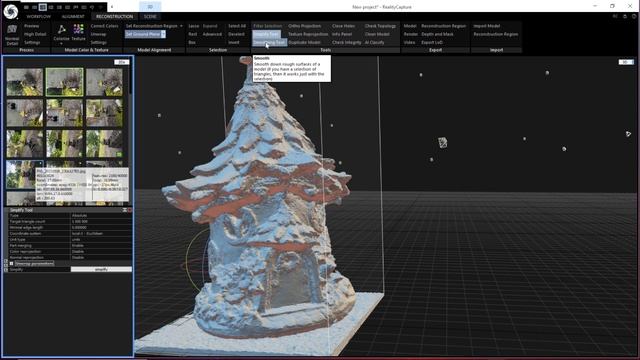Click Reconstruction Region in Import group
640x360 pixels.
click(x=496, y=34)
